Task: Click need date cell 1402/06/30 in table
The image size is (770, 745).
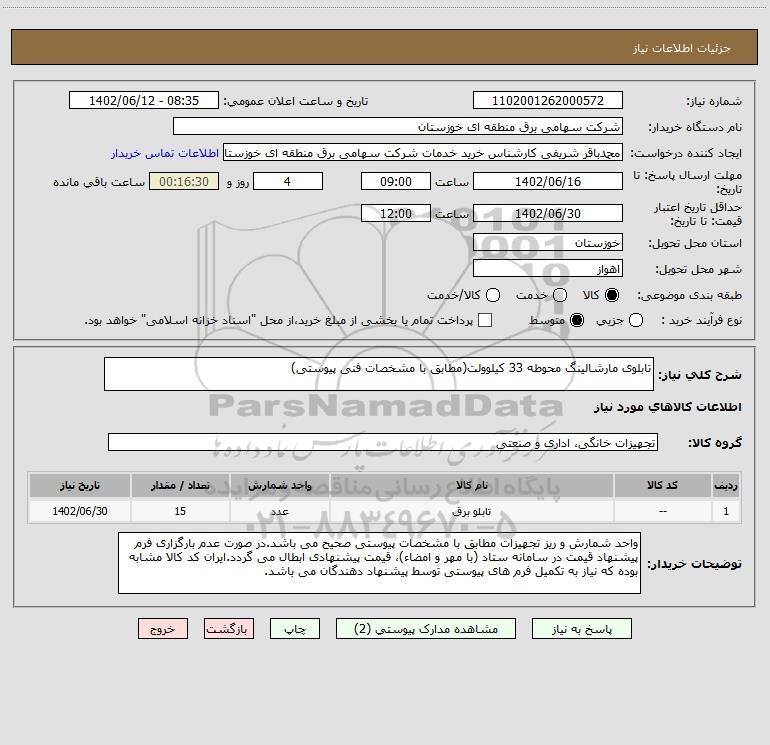Action: [x=80, y=511]
